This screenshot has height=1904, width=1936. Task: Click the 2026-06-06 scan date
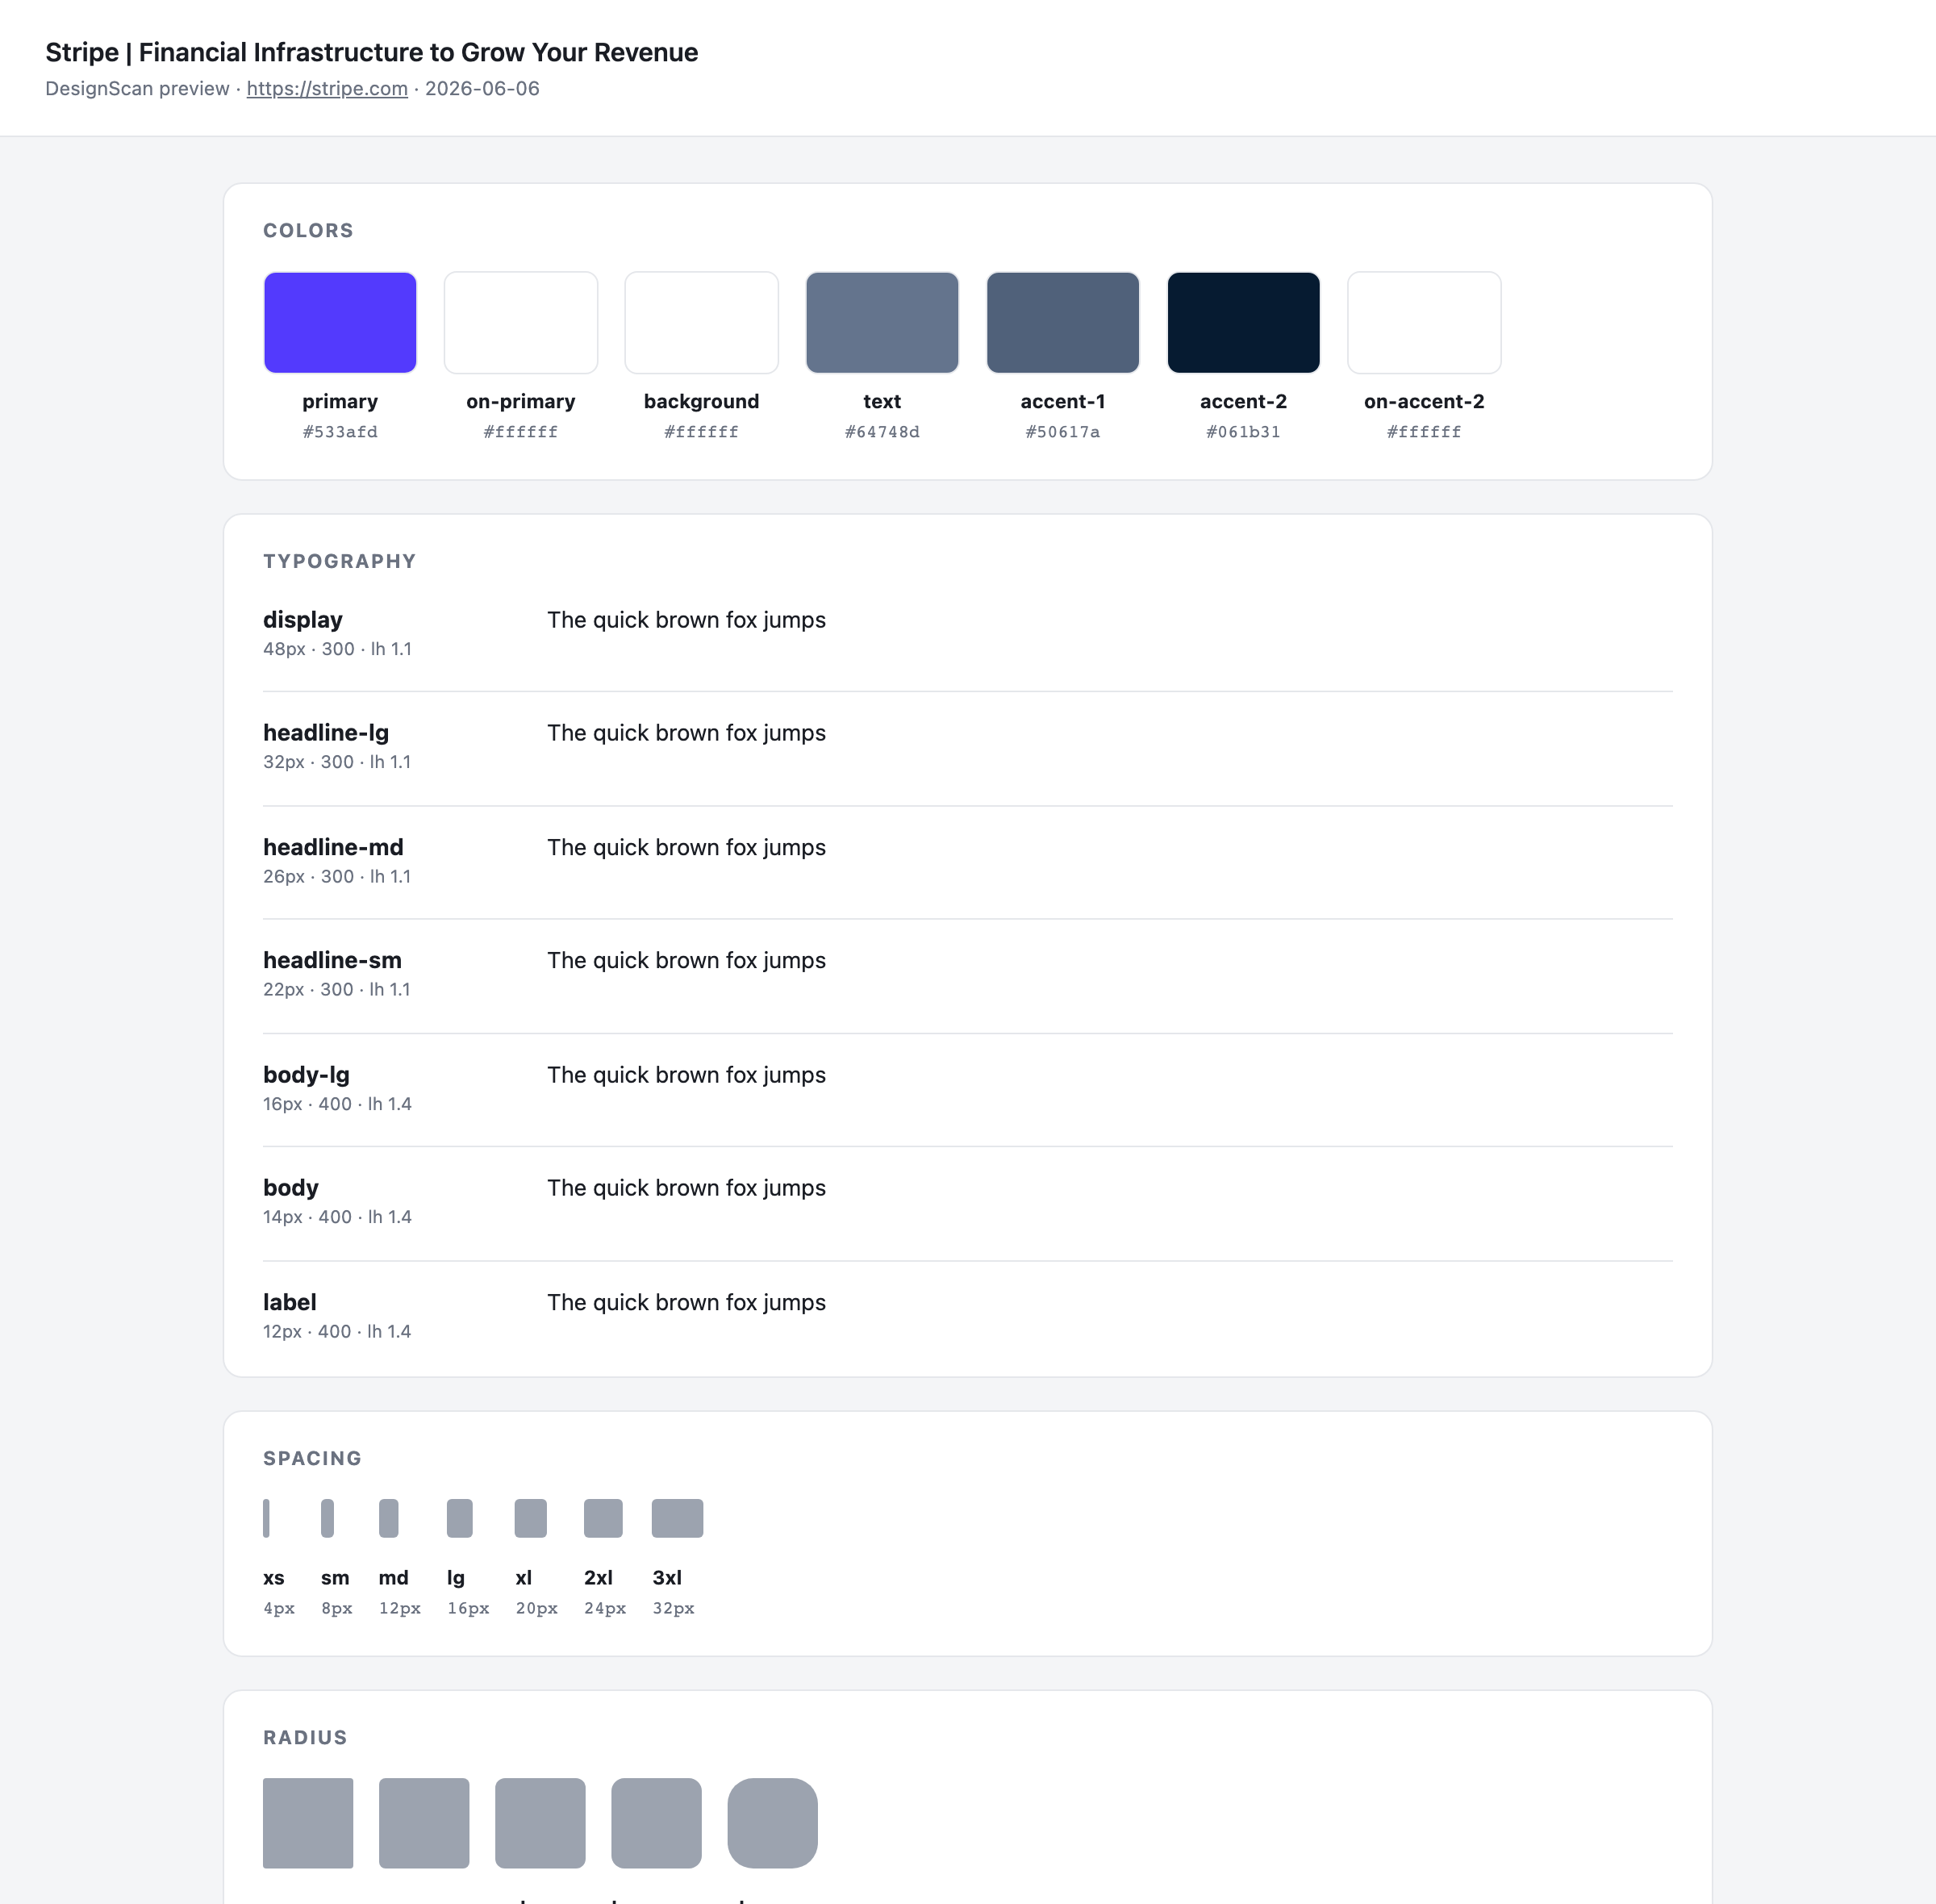(x=482, y=88)
